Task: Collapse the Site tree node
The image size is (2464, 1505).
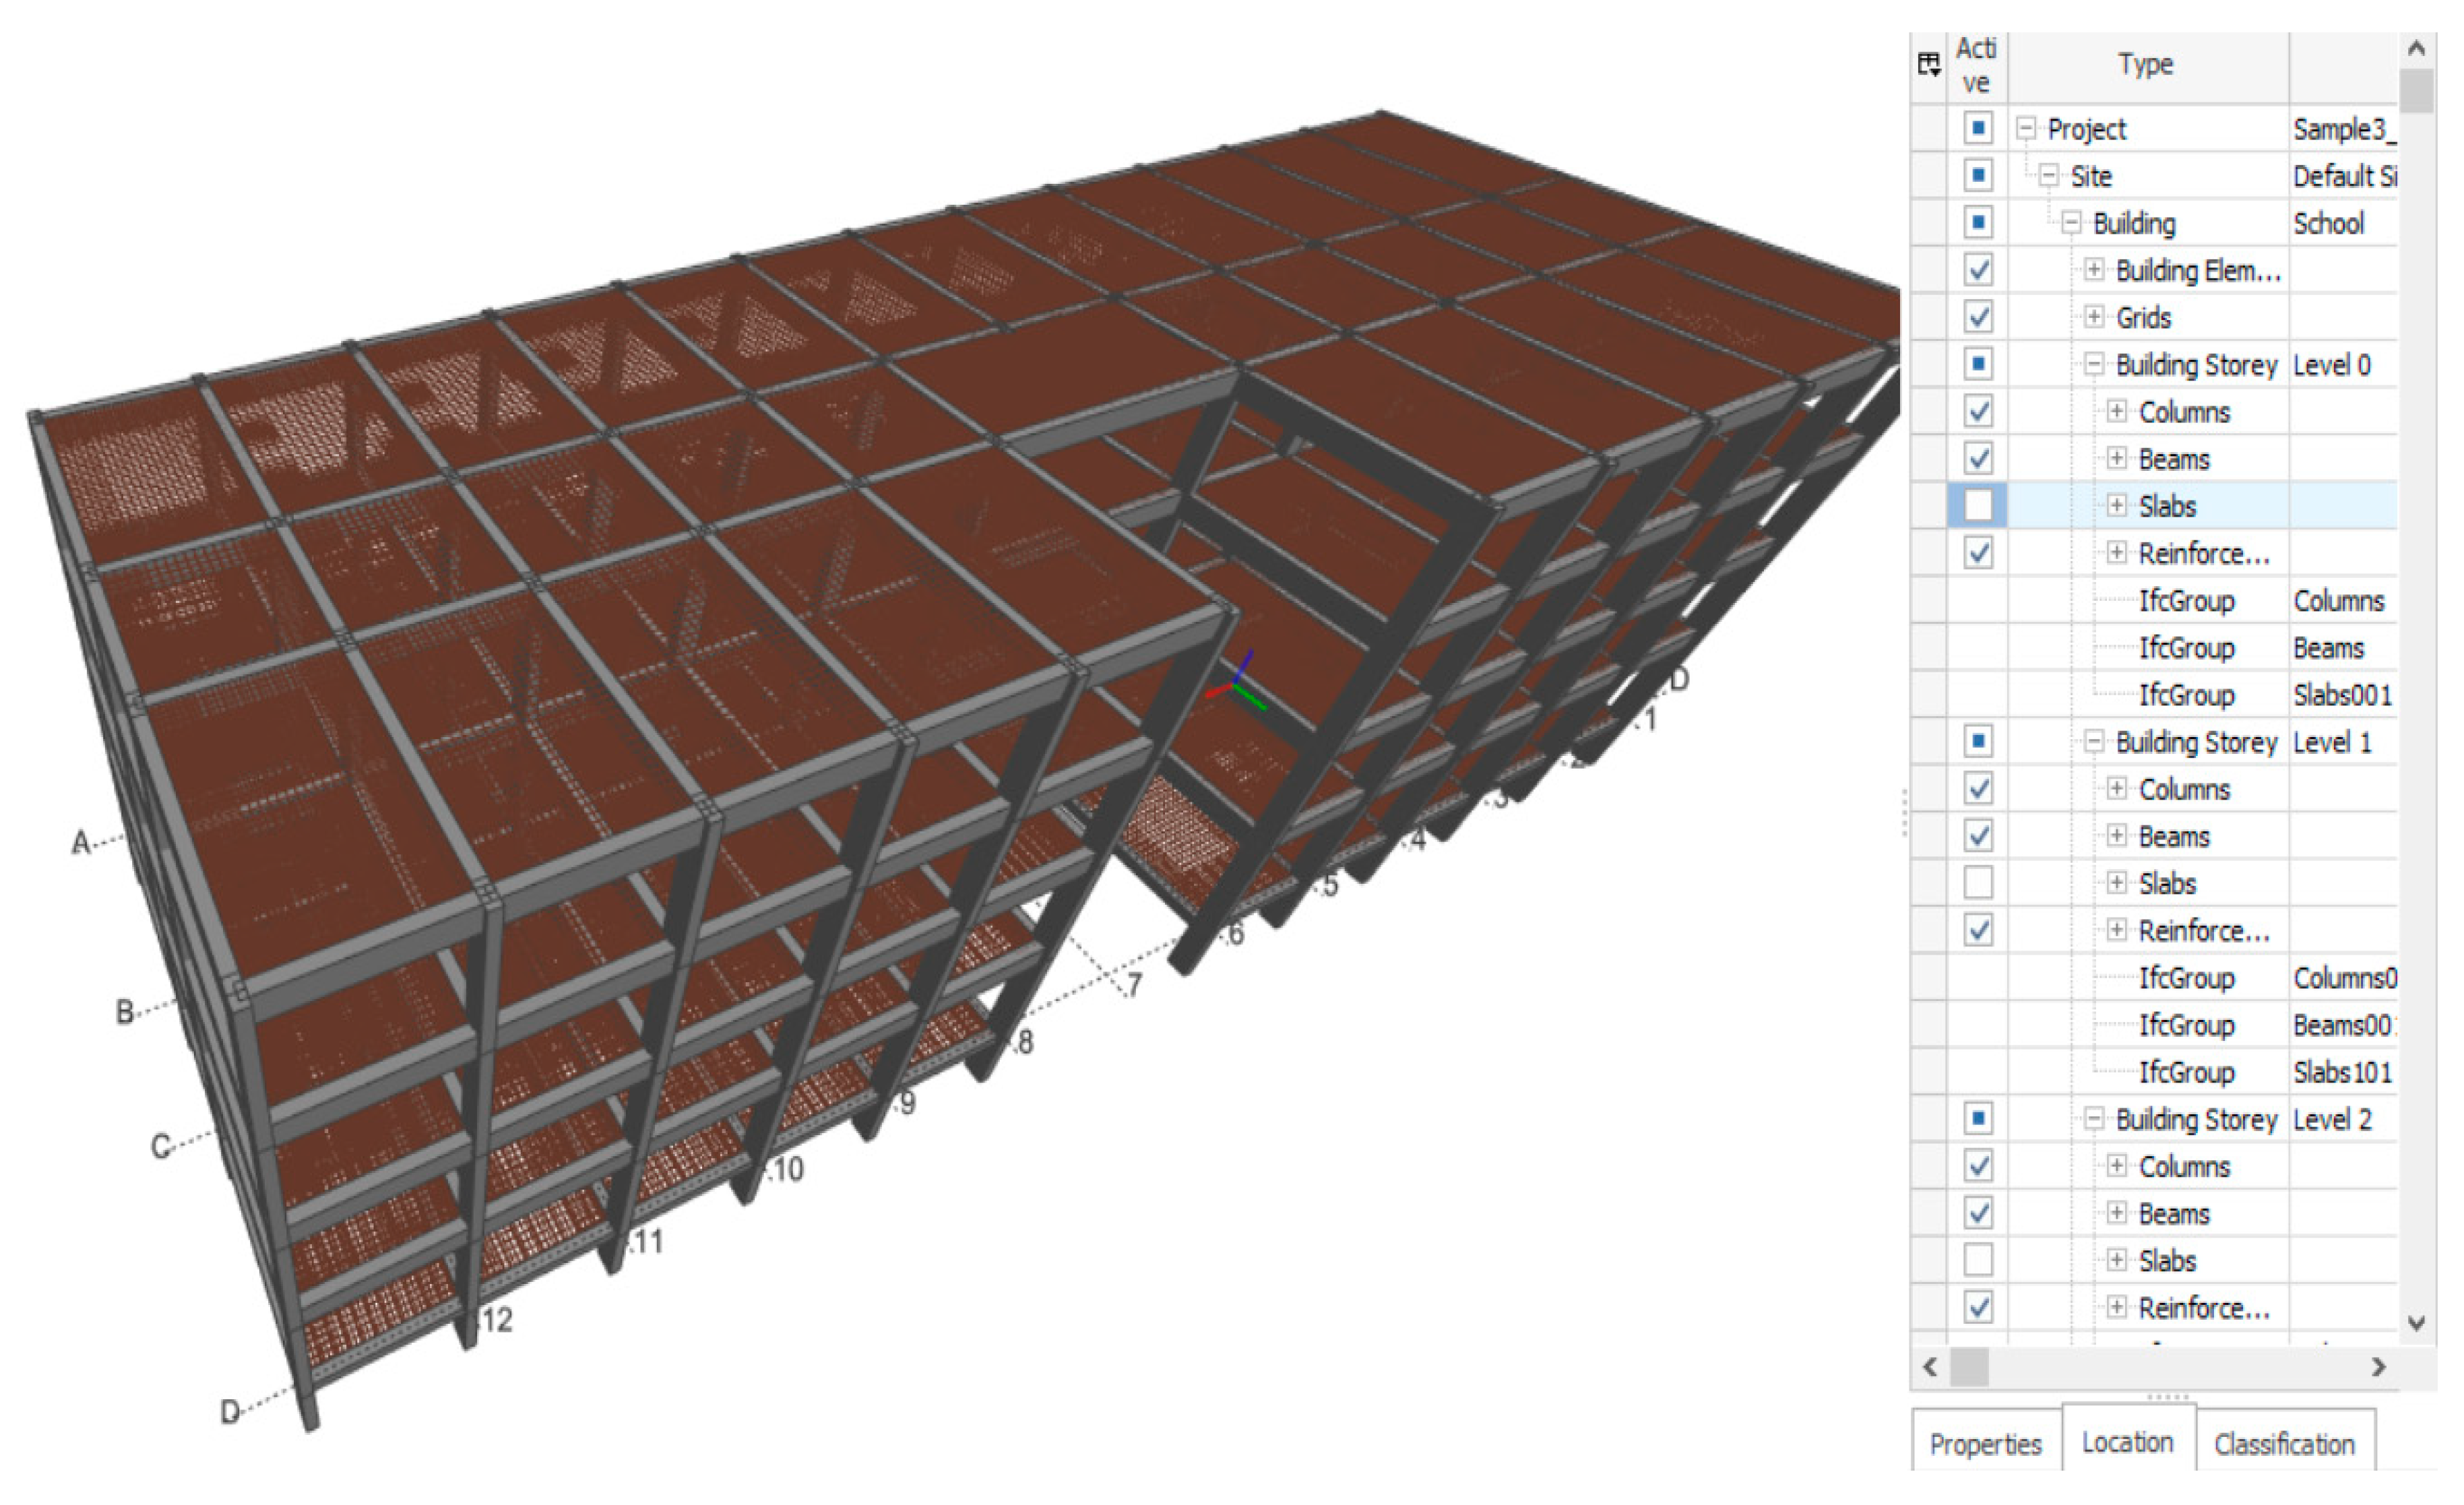Action: [2049, 176]
